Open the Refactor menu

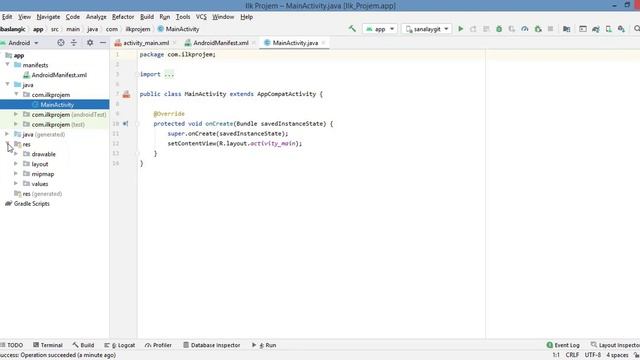pos(123,17)
